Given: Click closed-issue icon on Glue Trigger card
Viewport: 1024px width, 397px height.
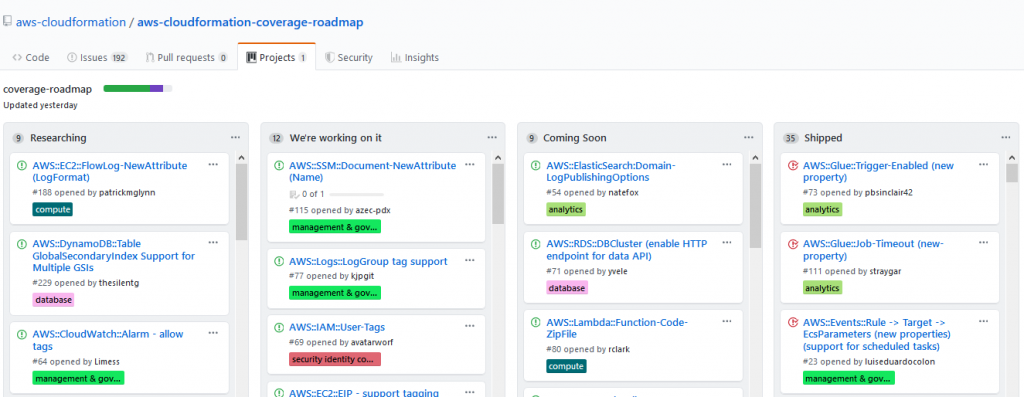Looking at the screenshot, I should point(793,166).
